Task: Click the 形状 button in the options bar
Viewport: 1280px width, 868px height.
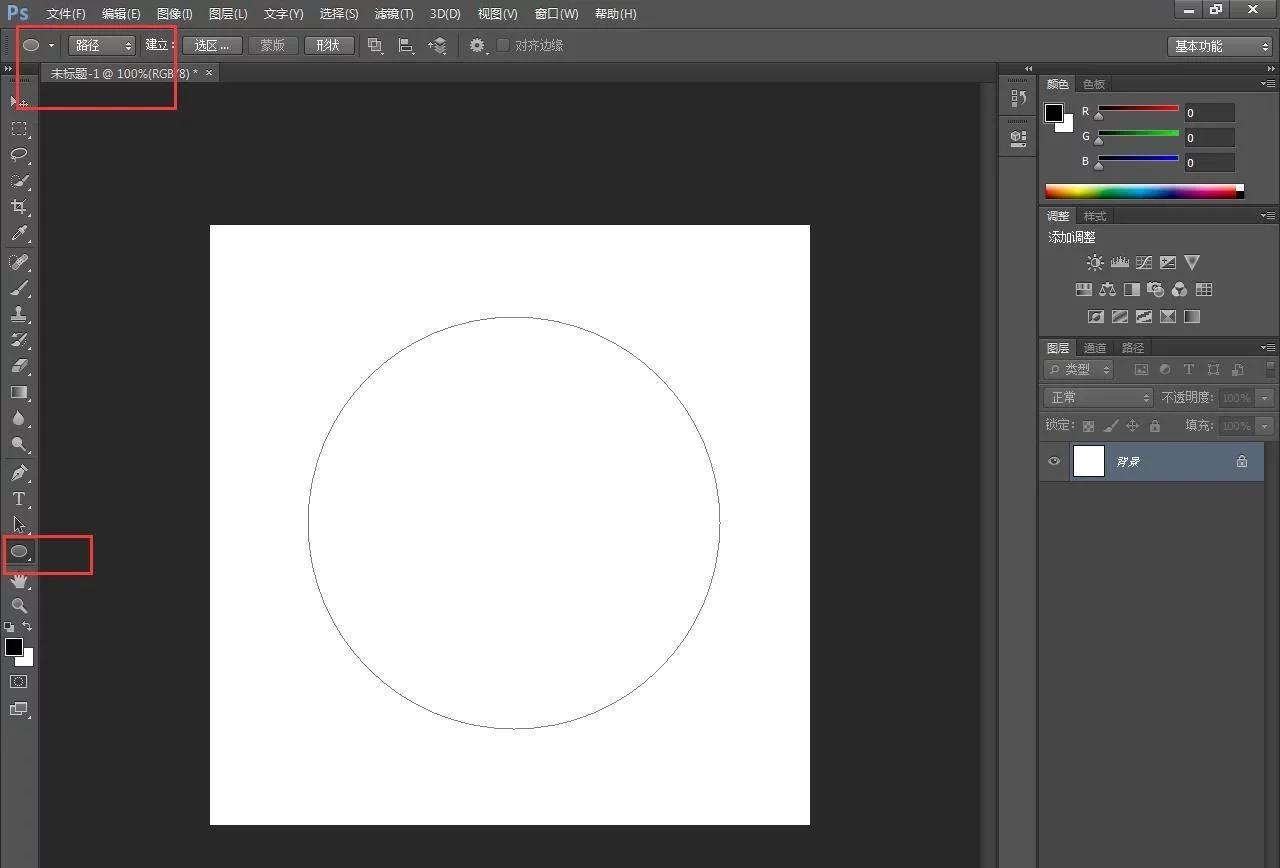Action: pos(329,45)
